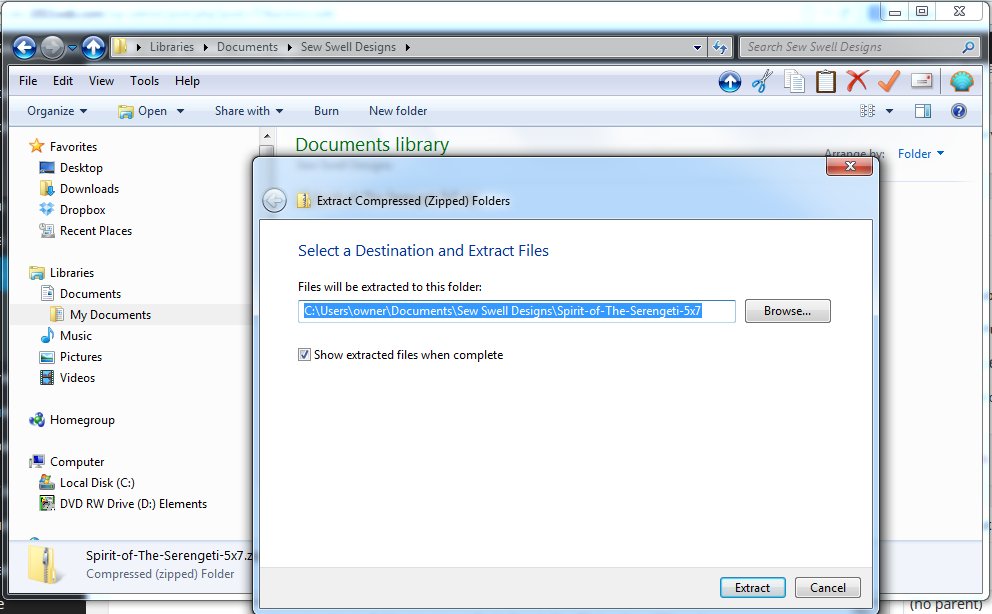Click the red X Delete toolbar icon
The height and width of the screenshot is (614, 992).
[x=857, y=81]
